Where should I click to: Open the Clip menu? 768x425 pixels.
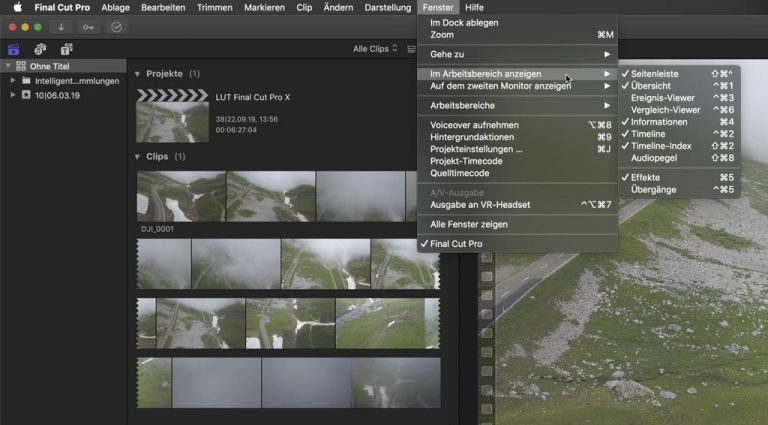point(304,7)
